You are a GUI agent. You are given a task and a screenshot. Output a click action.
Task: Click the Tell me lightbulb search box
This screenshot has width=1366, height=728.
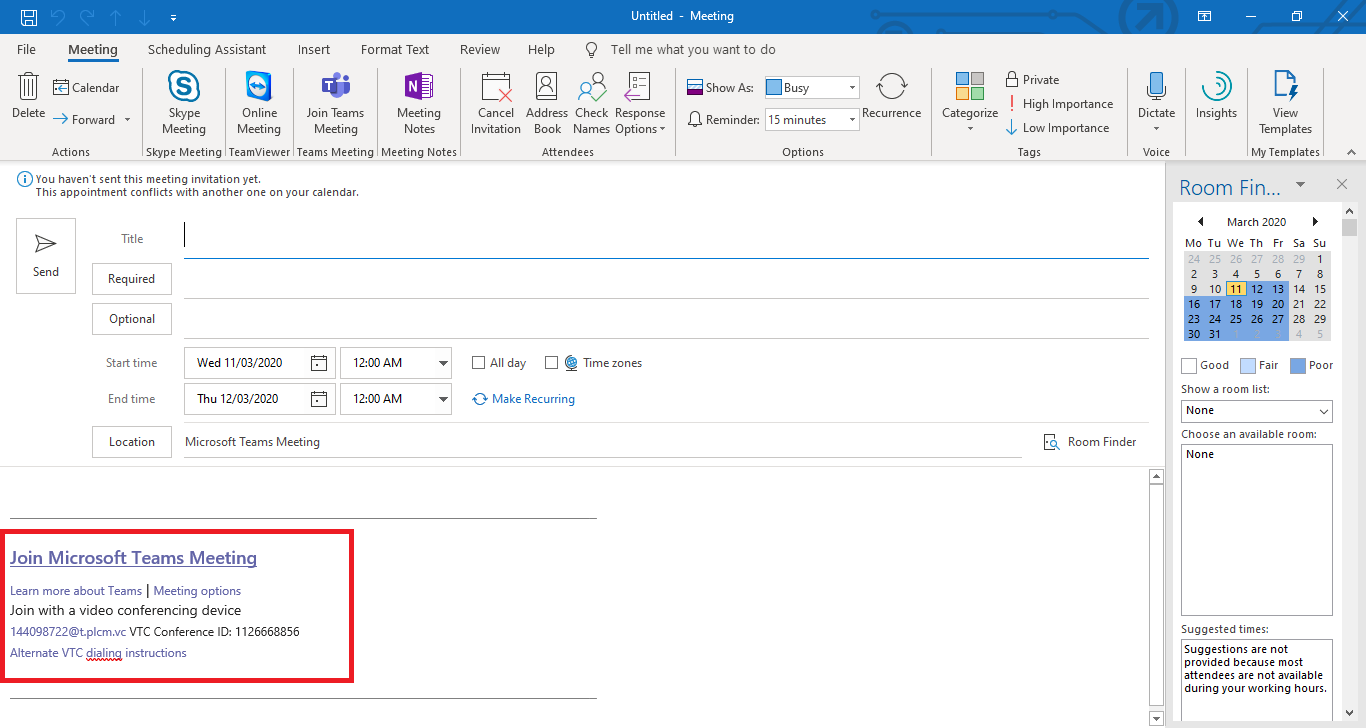(680, 49)
